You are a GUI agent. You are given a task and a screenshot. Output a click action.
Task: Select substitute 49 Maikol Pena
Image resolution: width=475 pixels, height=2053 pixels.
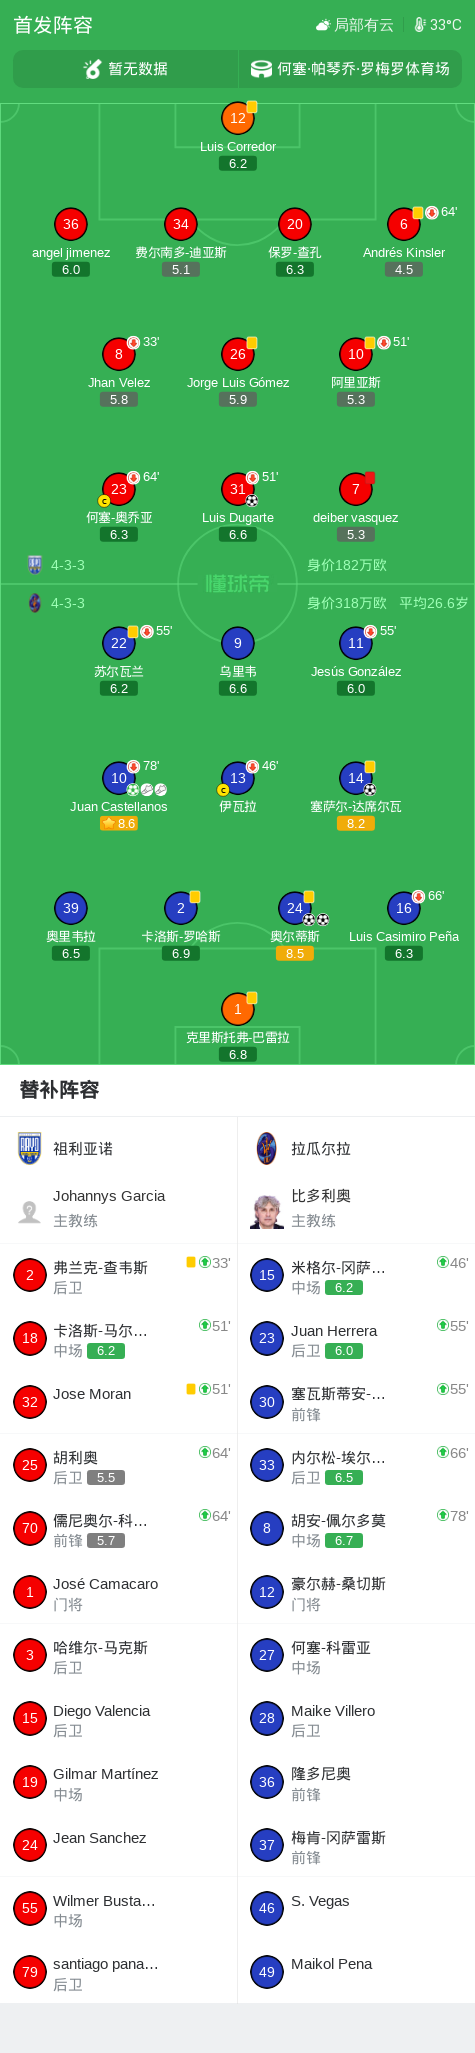pyautogui.click(x=356, y=1972)
